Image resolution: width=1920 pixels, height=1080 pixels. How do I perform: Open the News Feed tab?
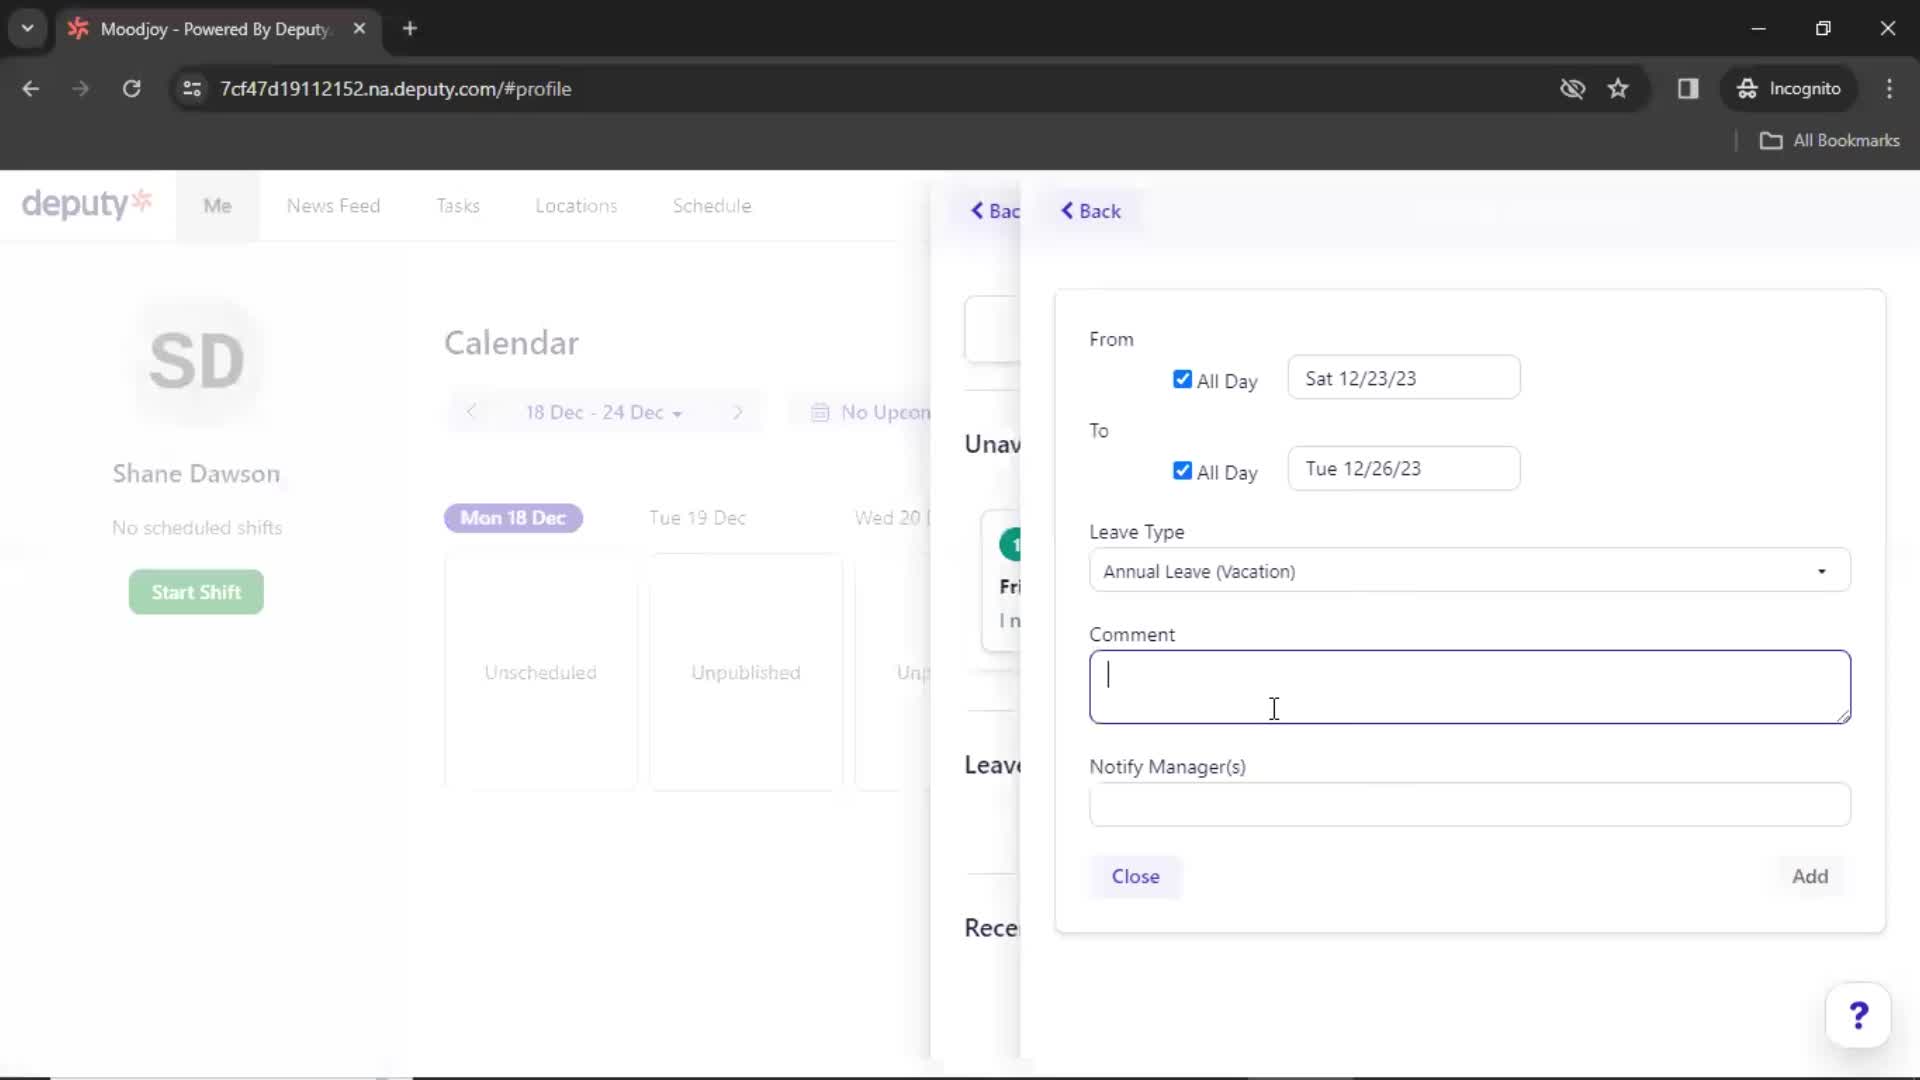tap(334, 206)
